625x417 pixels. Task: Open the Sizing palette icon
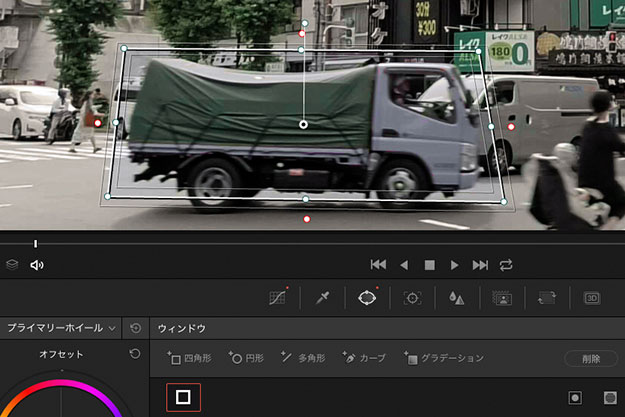546,298
